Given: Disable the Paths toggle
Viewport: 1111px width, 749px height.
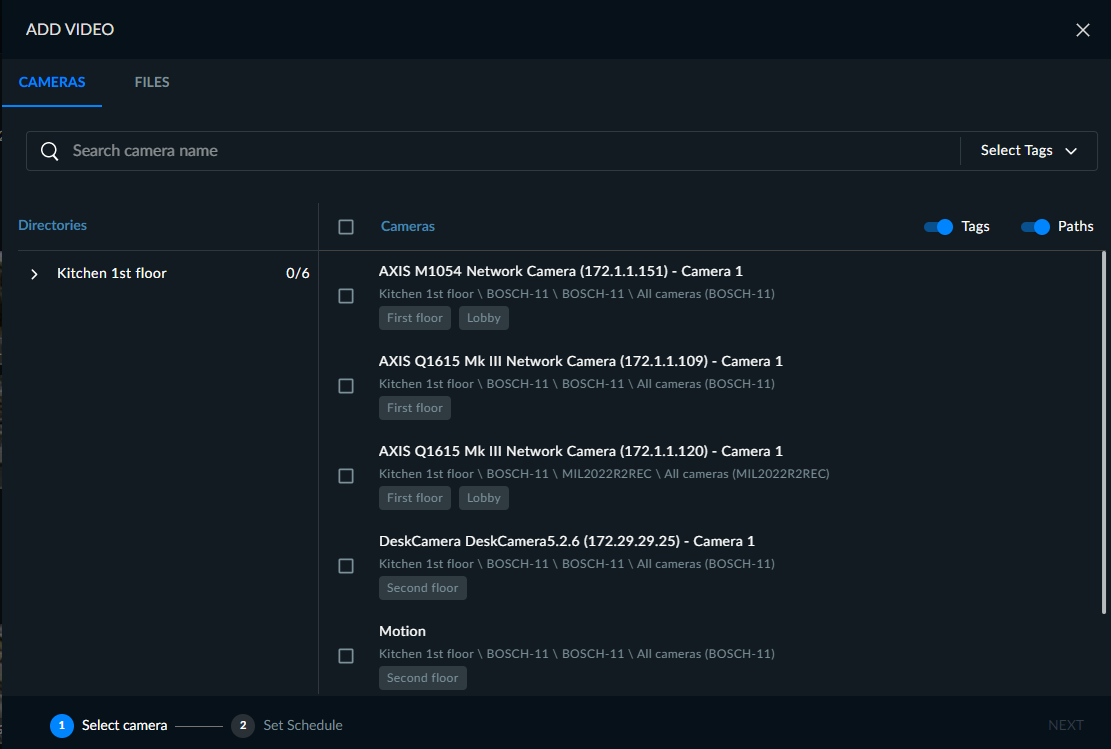Looking at the screenshot, I should pyautogui.click(x=1035, y=227).
